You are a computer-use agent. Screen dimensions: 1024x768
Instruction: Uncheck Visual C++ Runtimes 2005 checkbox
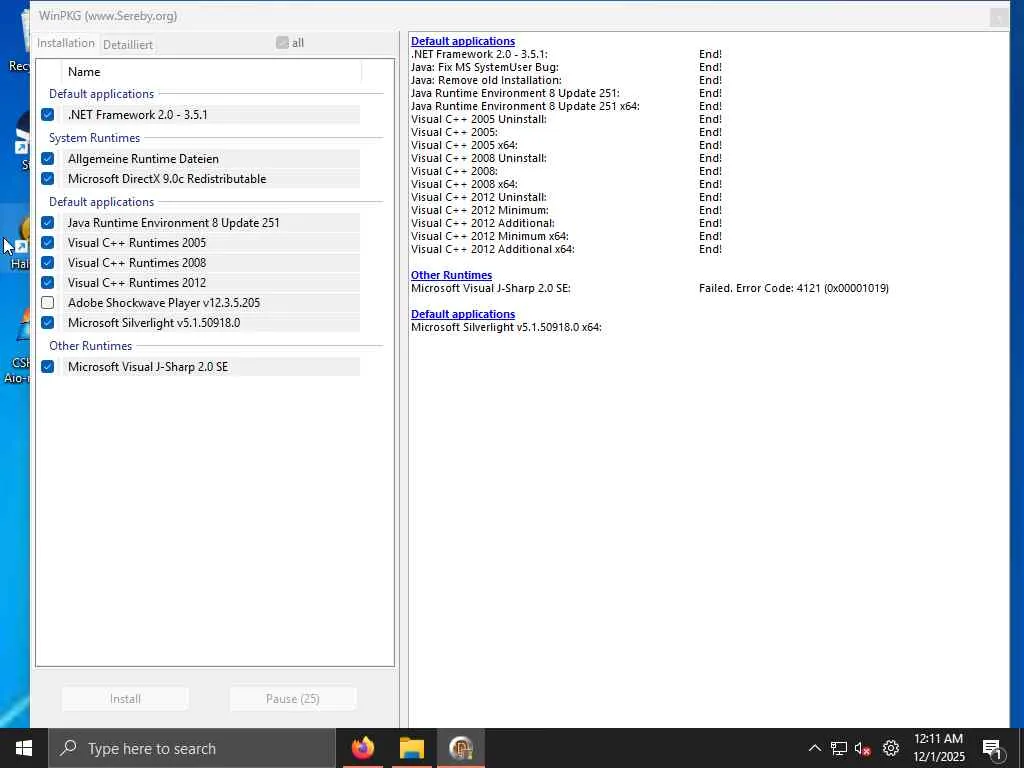[48, 243]
